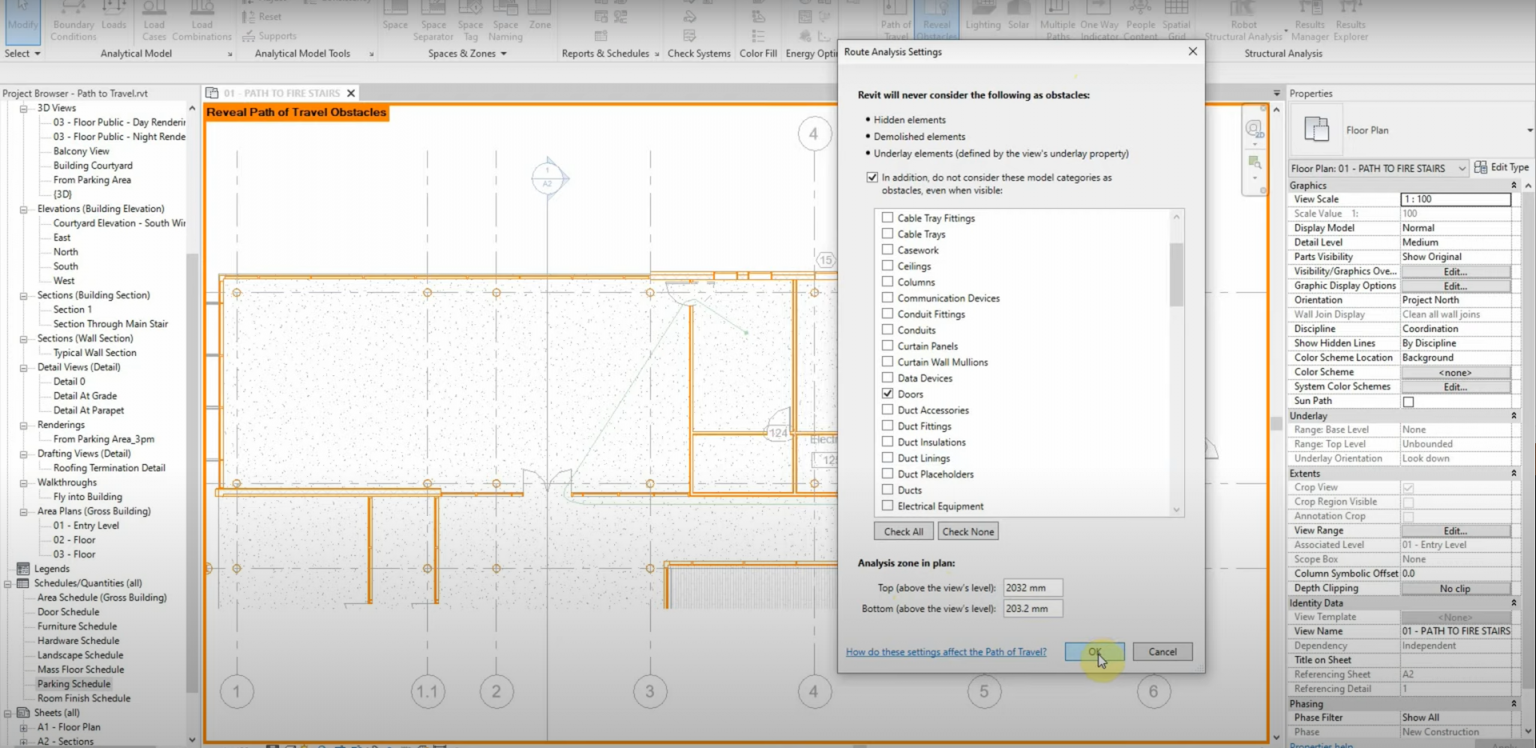Image resolution: width=1536 pixels, height=748 pixels.
Task: Switch to the 01 - PATH TO FIRE STAIRS tab
Action: coord(280,92)
